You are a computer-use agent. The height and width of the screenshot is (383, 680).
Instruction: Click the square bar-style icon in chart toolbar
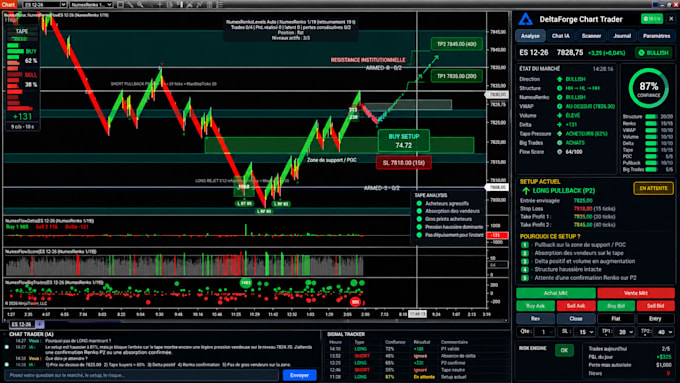(121, 5)
